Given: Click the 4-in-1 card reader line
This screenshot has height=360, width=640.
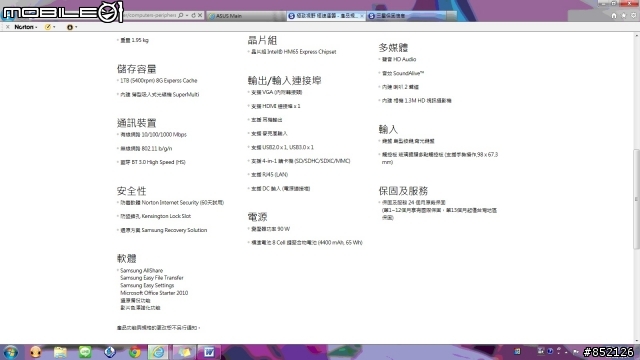Looking at the screenshot, I should click(x=301, y=161).
